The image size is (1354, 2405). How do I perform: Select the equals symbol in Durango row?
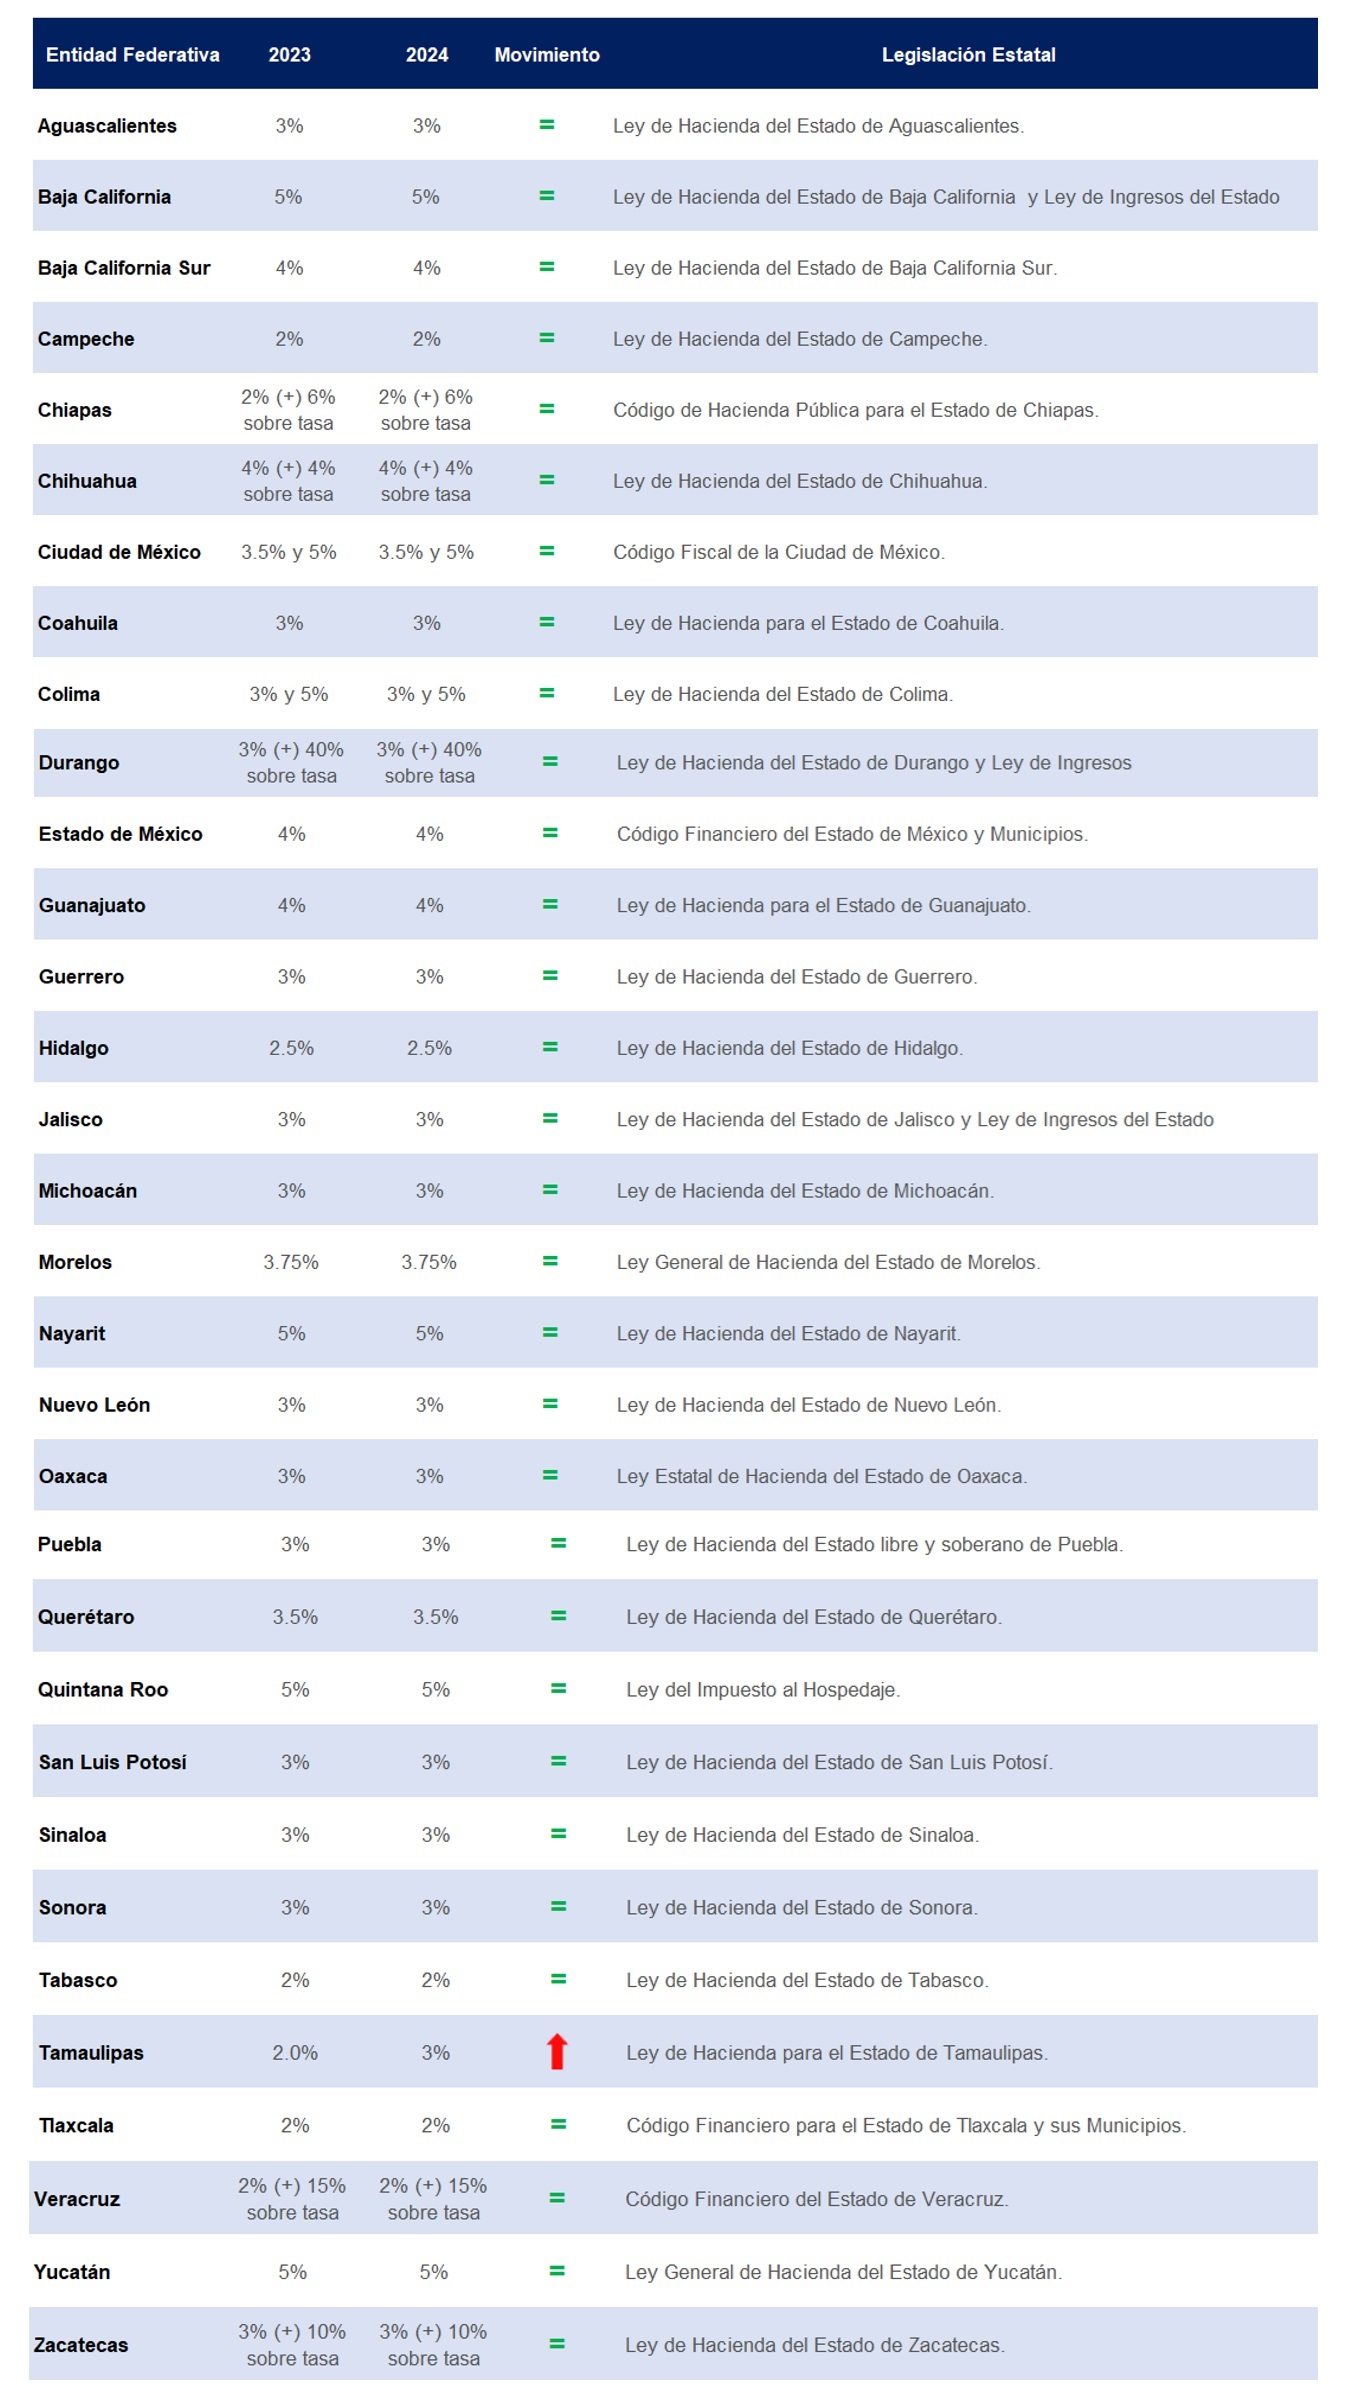[550, 762]
